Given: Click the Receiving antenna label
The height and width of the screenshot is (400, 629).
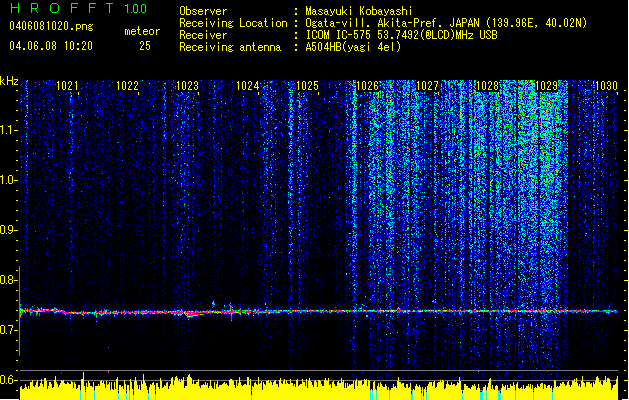Looking at the screenshot, I should pos(230,47).
